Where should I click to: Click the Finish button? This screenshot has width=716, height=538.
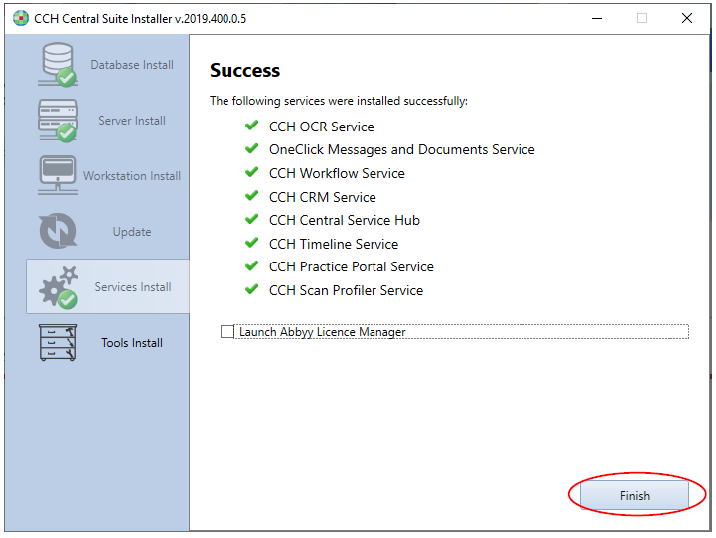click(x=634, y=495)
